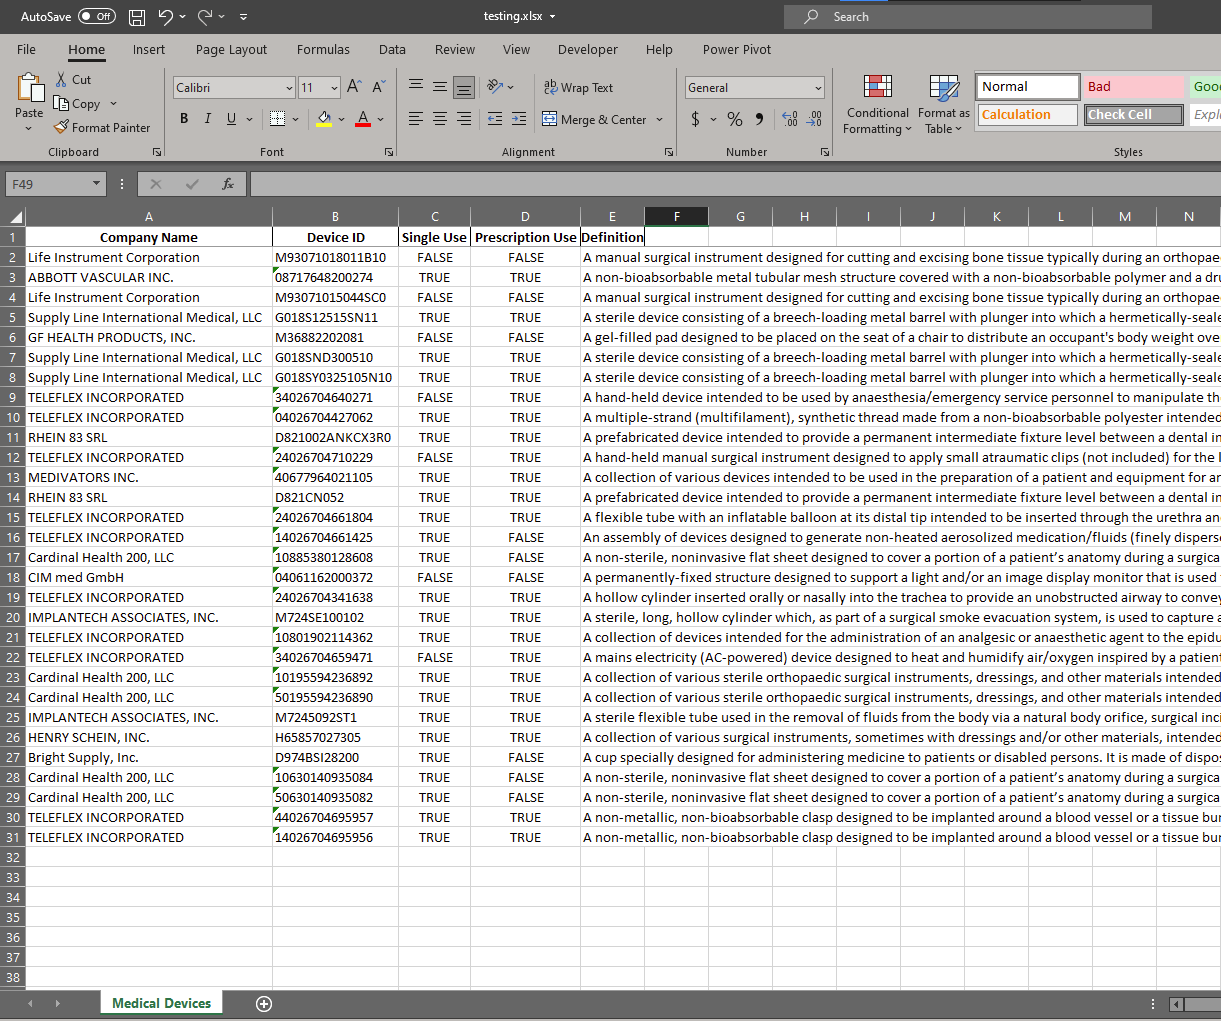This screenshot has height=1021, width=1221.
Task: Align text to the left
Action: tap(416, 119)
